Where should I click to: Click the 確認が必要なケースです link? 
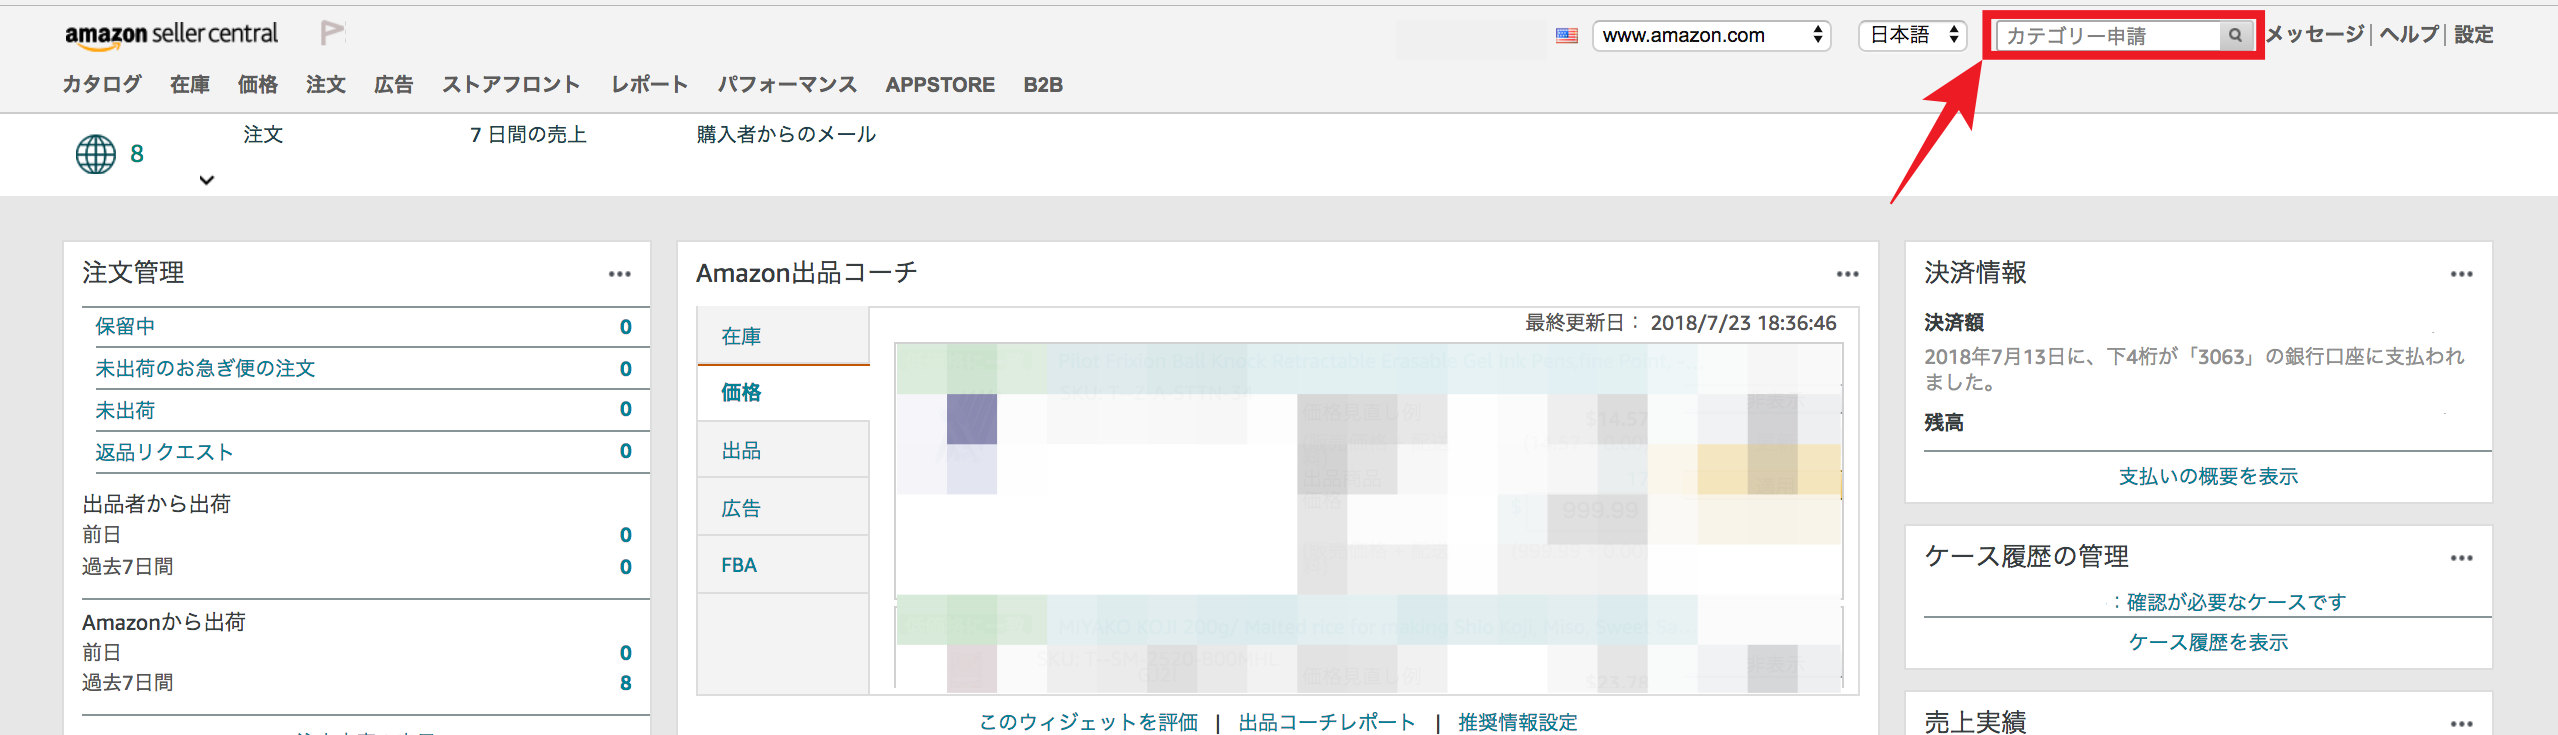tap(2236, 602)
